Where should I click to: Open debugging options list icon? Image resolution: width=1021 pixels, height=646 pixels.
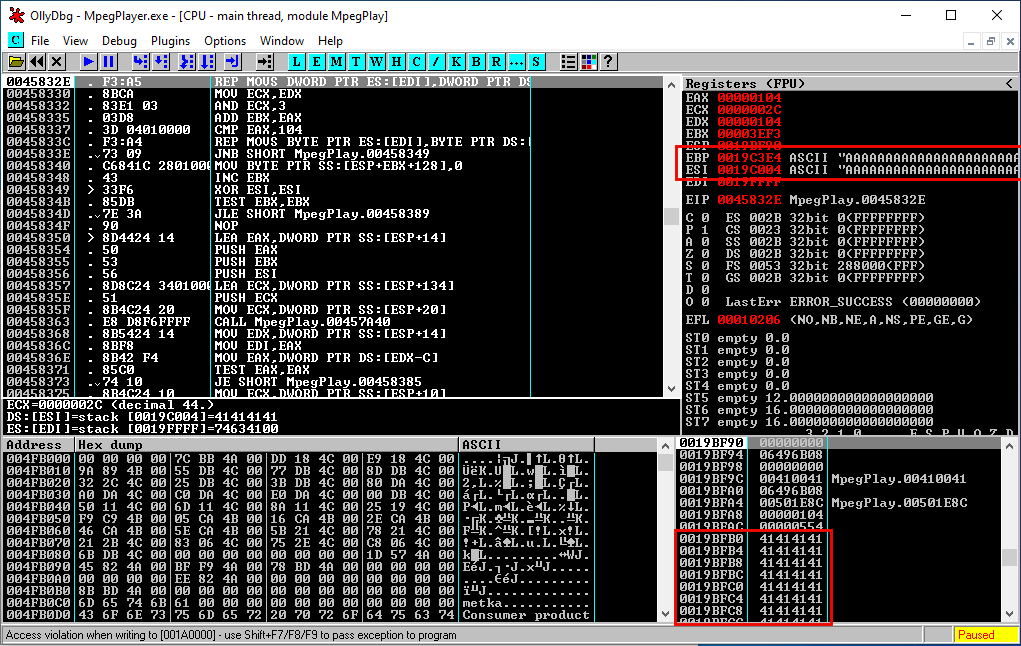pos(568,62)
